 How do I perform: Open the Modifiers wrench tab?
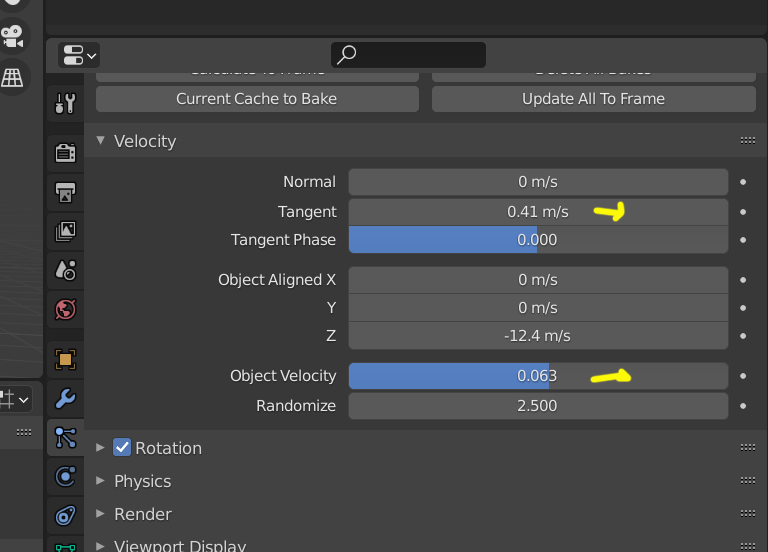(65, 399)
